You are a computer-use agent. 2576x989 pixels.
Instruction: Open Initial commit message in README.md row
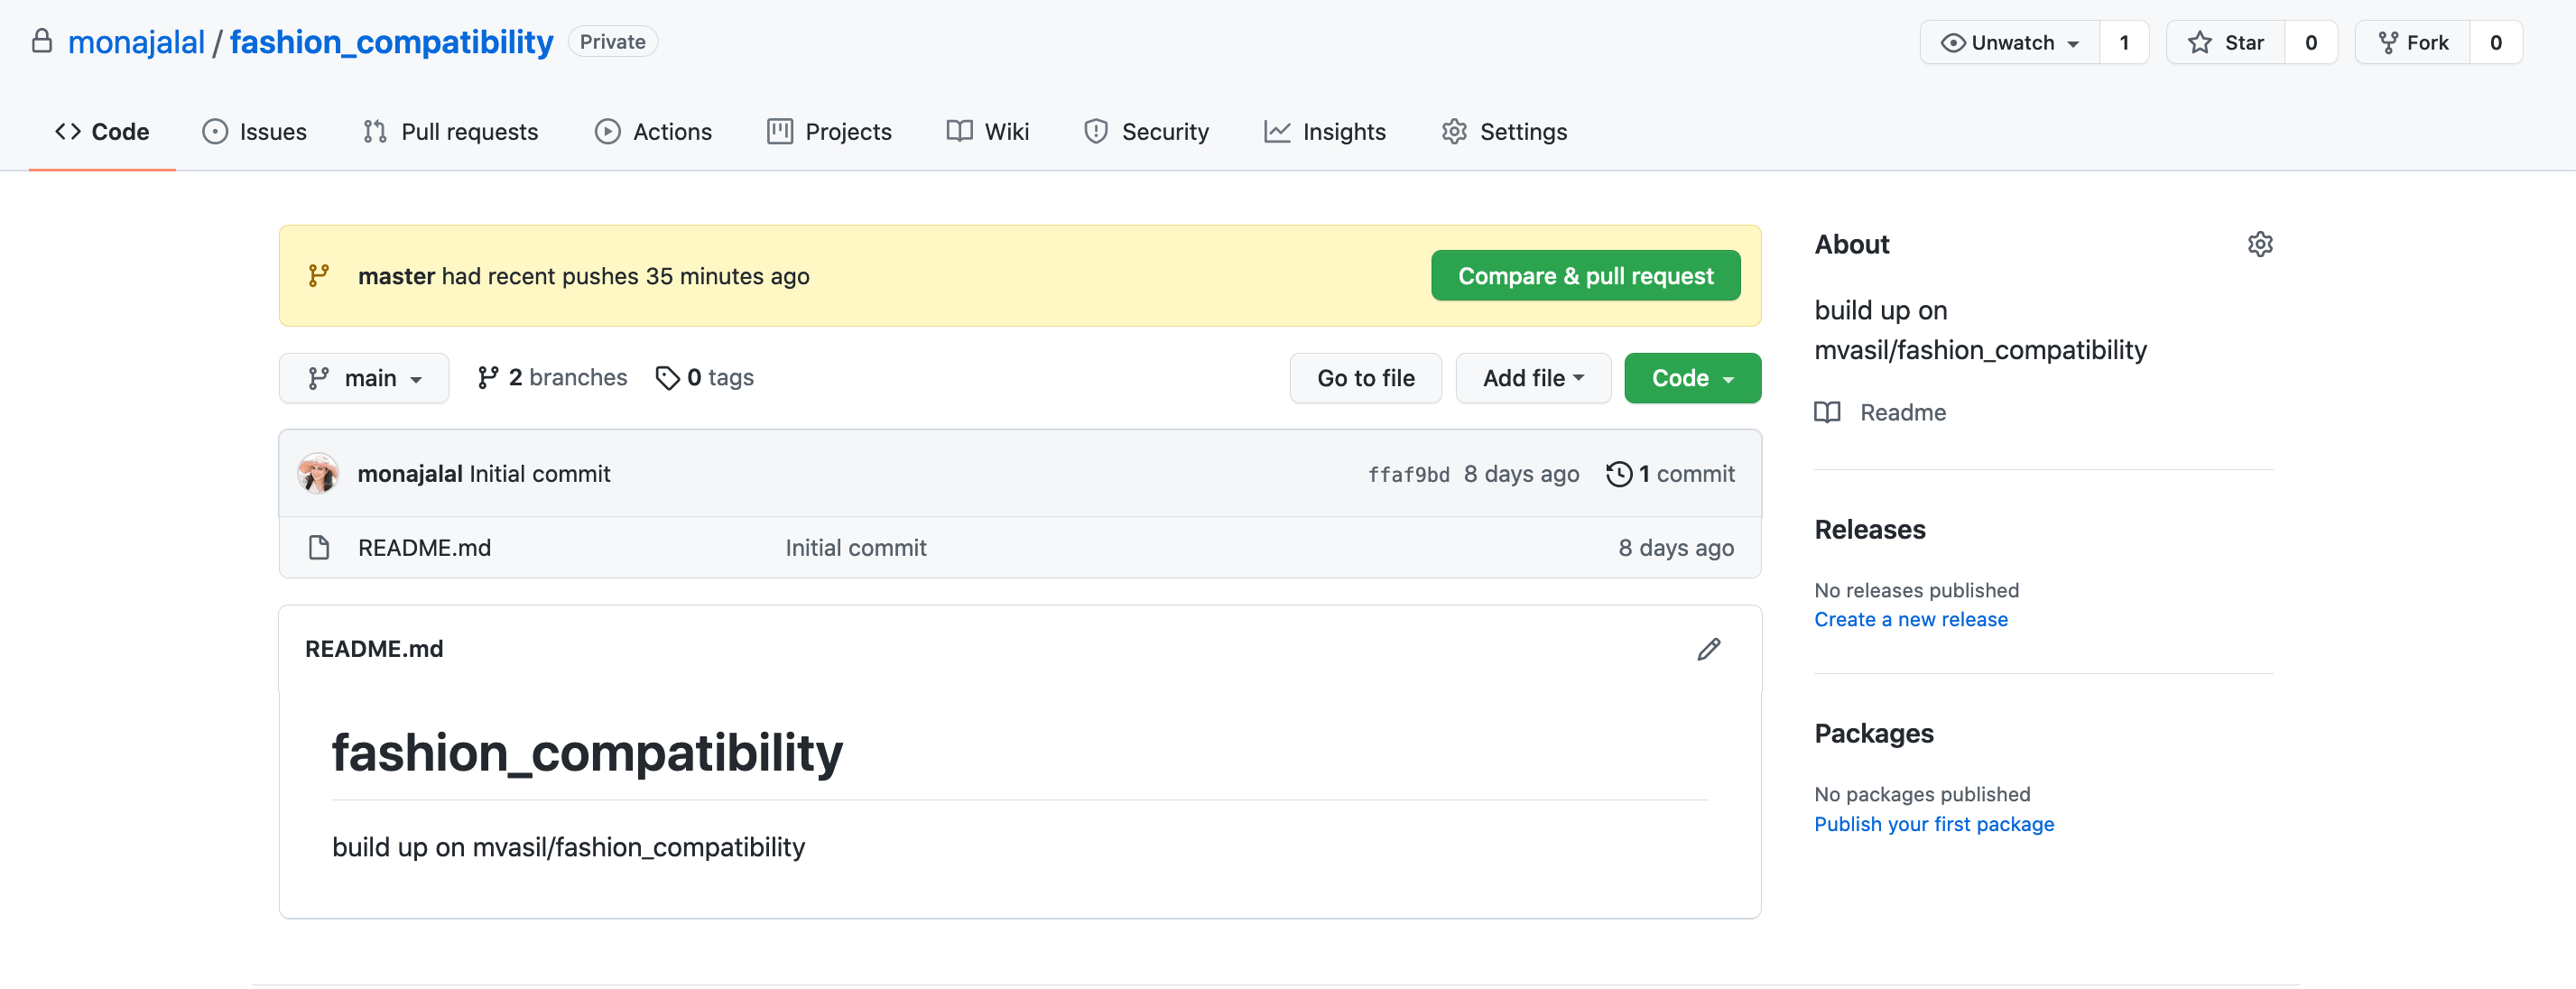[856, 548]
